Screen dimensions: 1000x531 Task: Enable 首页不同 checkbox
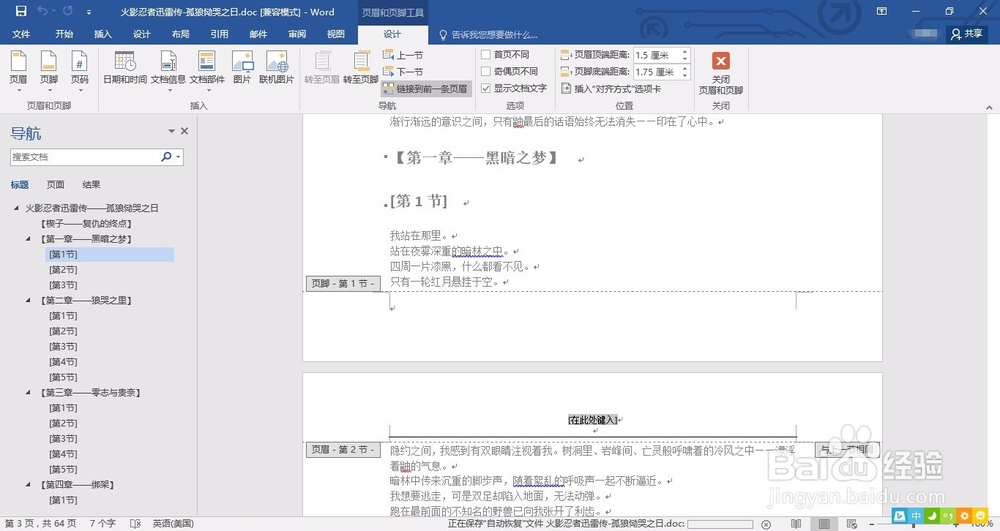pyautogui.click(x=486, y=55)
